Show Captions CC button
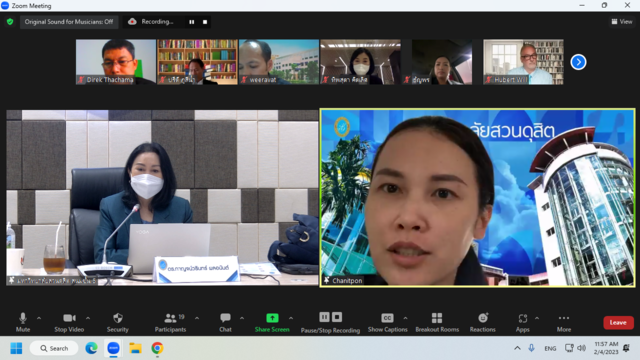 [x=387, y=322]
